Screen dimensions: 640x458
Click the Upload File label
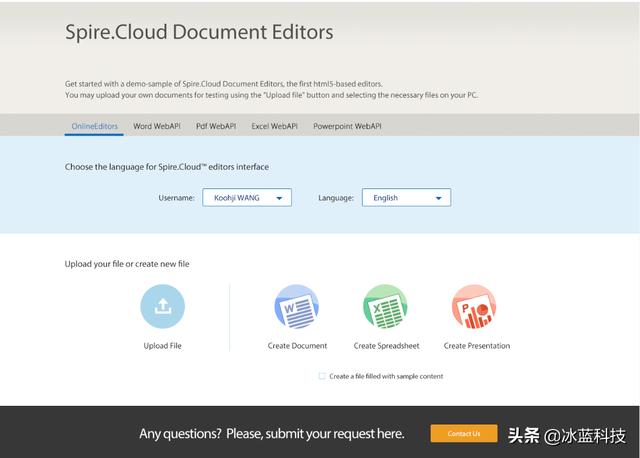[x=162, y=346]
